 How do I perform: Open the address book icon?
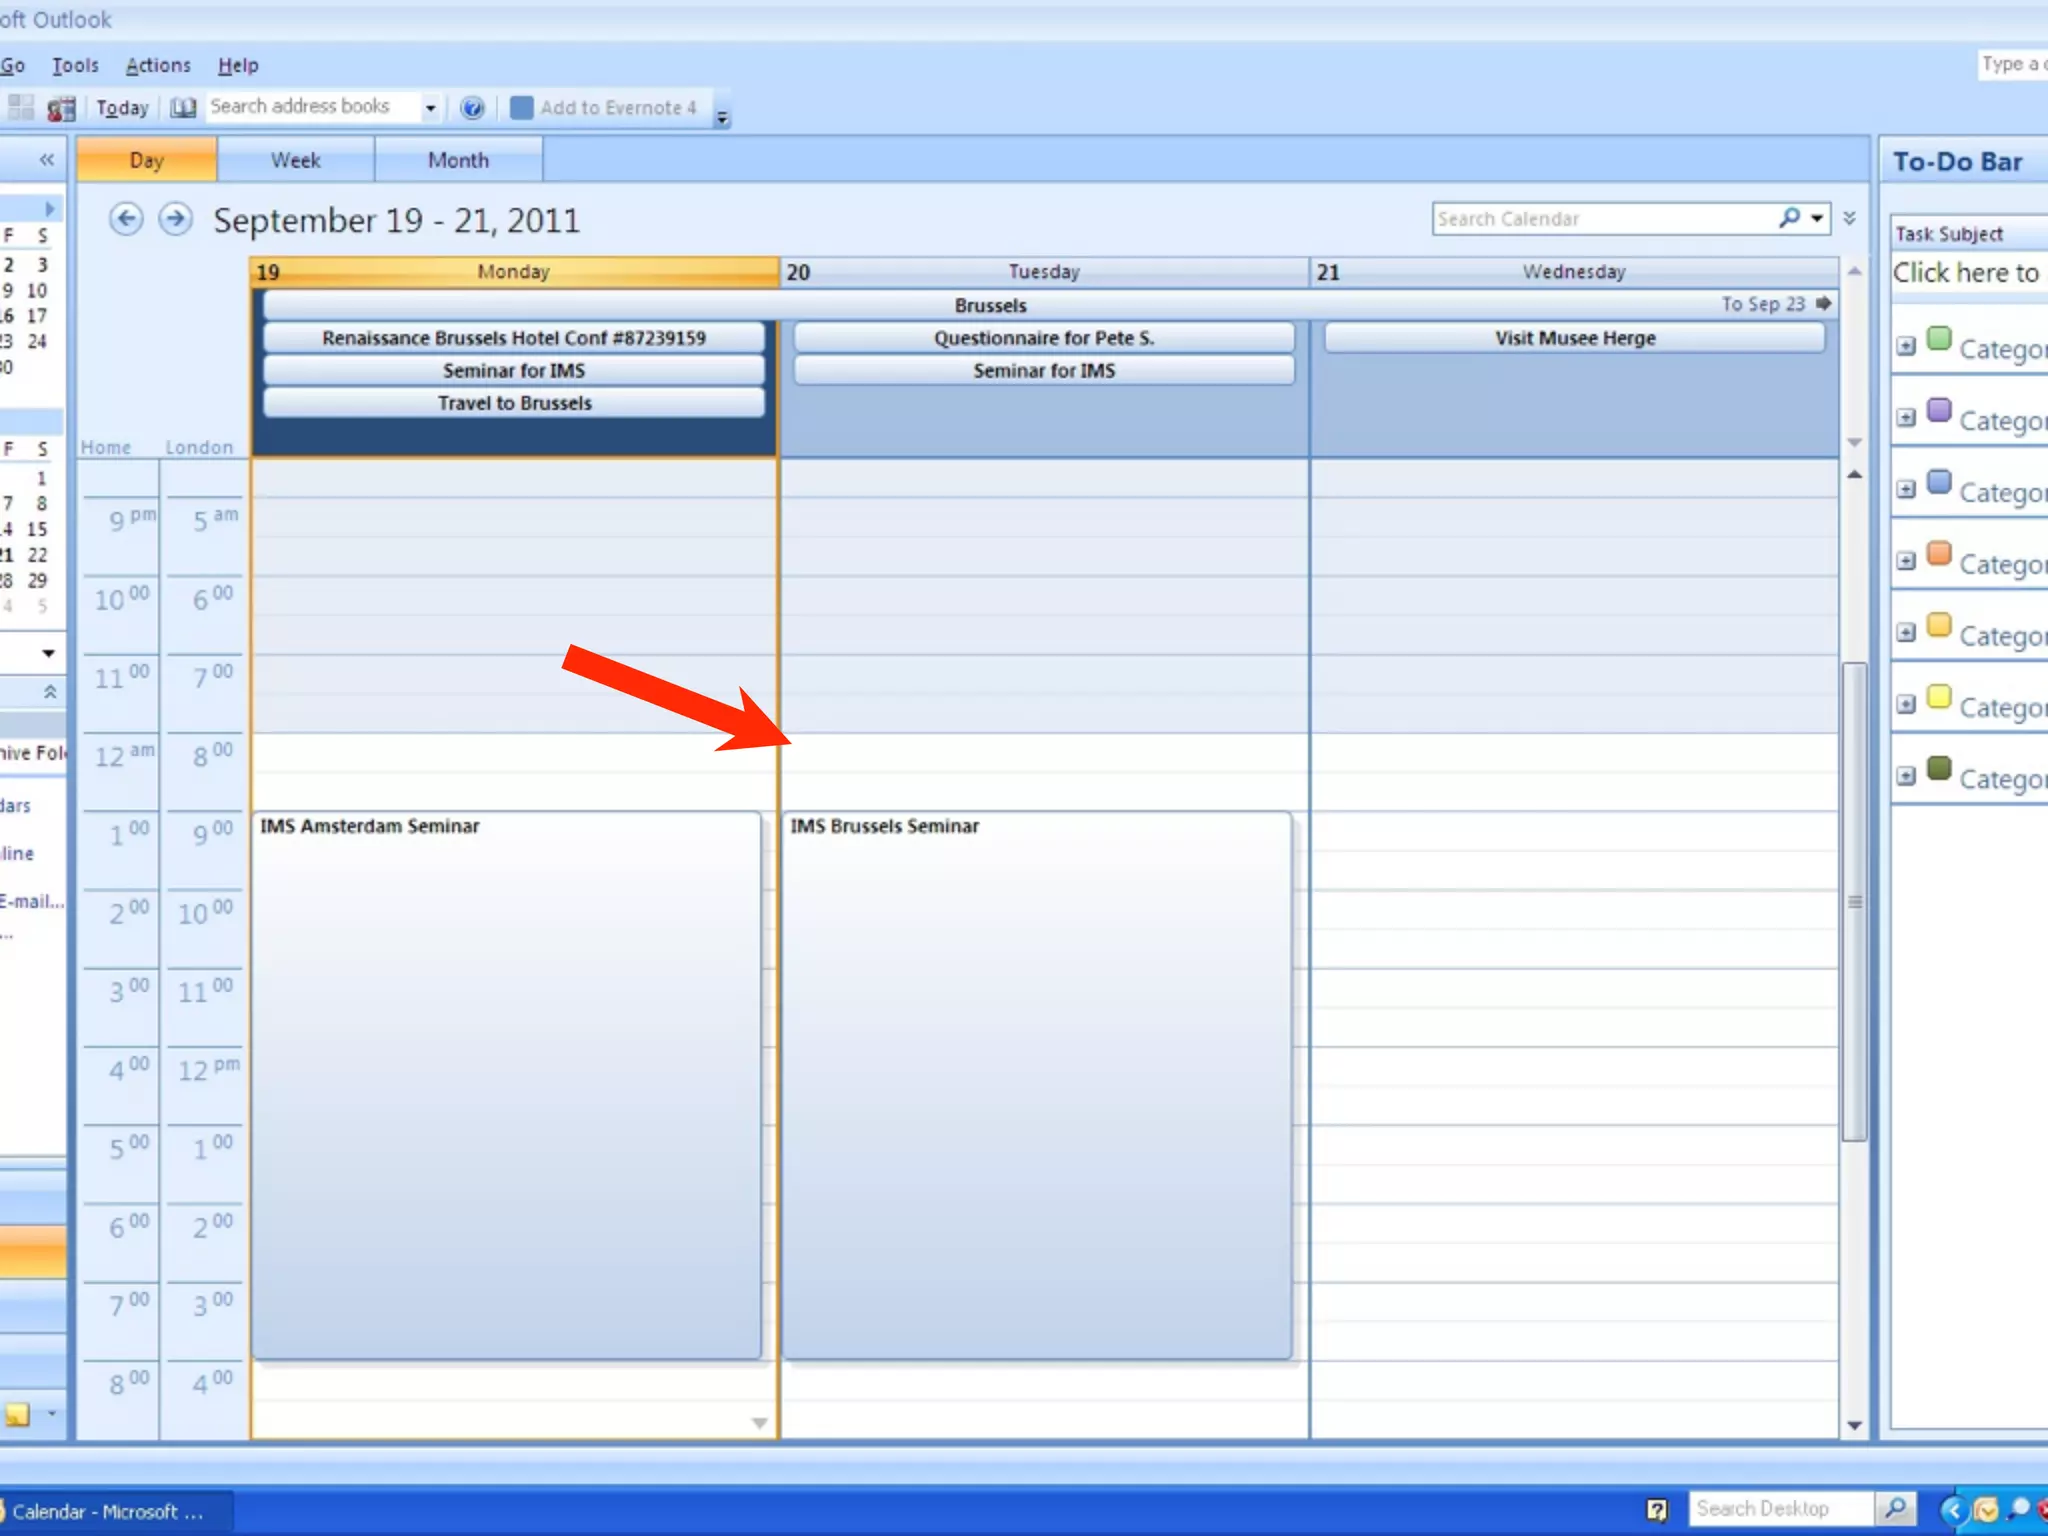click(183, 108)
